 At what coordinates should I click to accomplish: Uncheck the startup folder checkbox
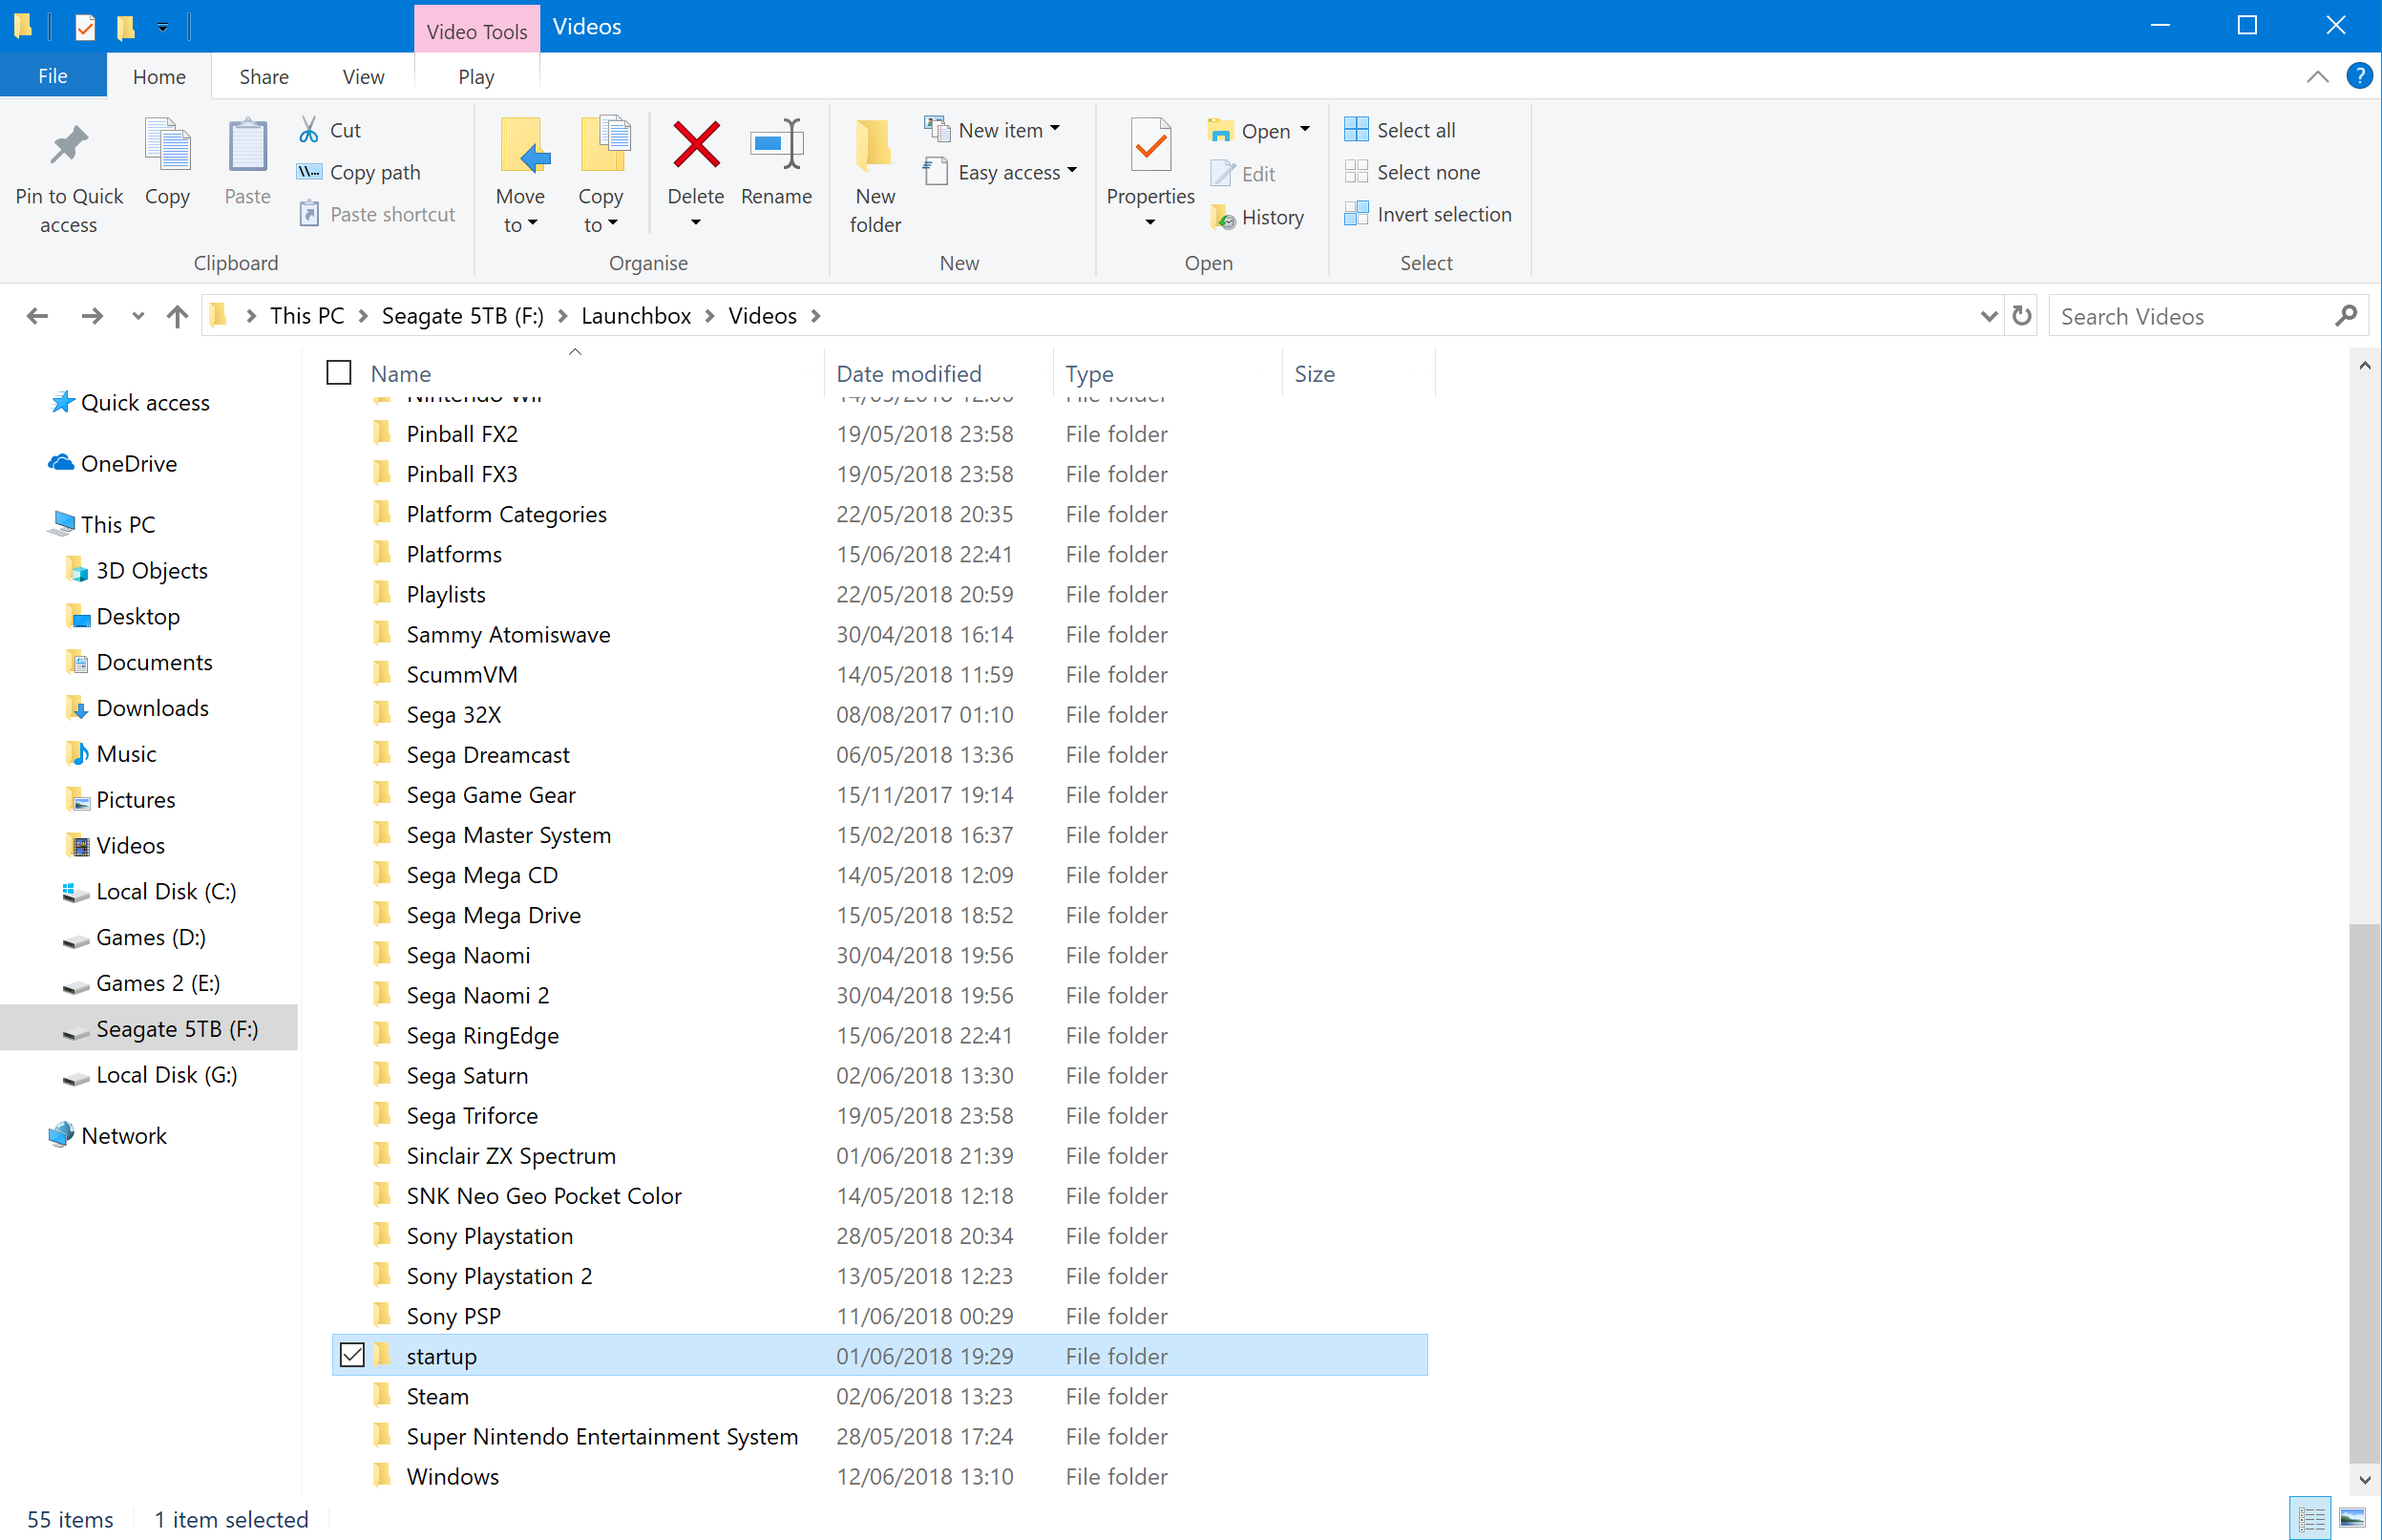coord(352,1355)
